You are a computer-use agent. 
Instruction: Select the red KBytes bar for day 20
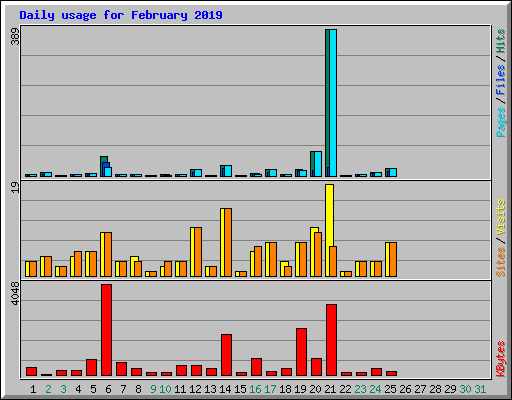pyautogui.click(x=316, y=367)
